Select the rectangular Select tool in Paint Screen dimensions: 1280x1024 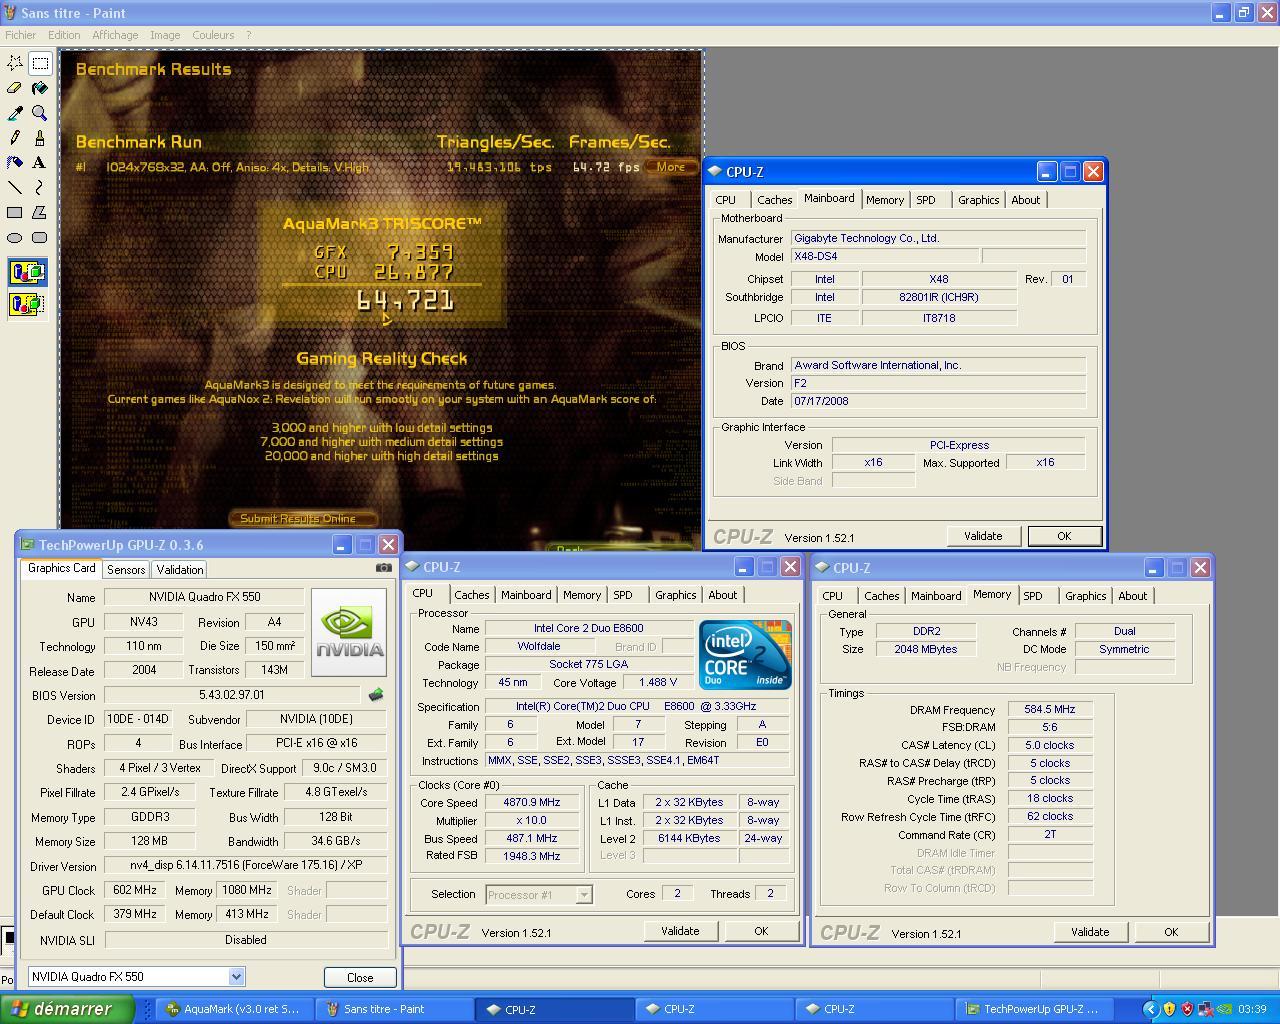(x=40, y=63)
